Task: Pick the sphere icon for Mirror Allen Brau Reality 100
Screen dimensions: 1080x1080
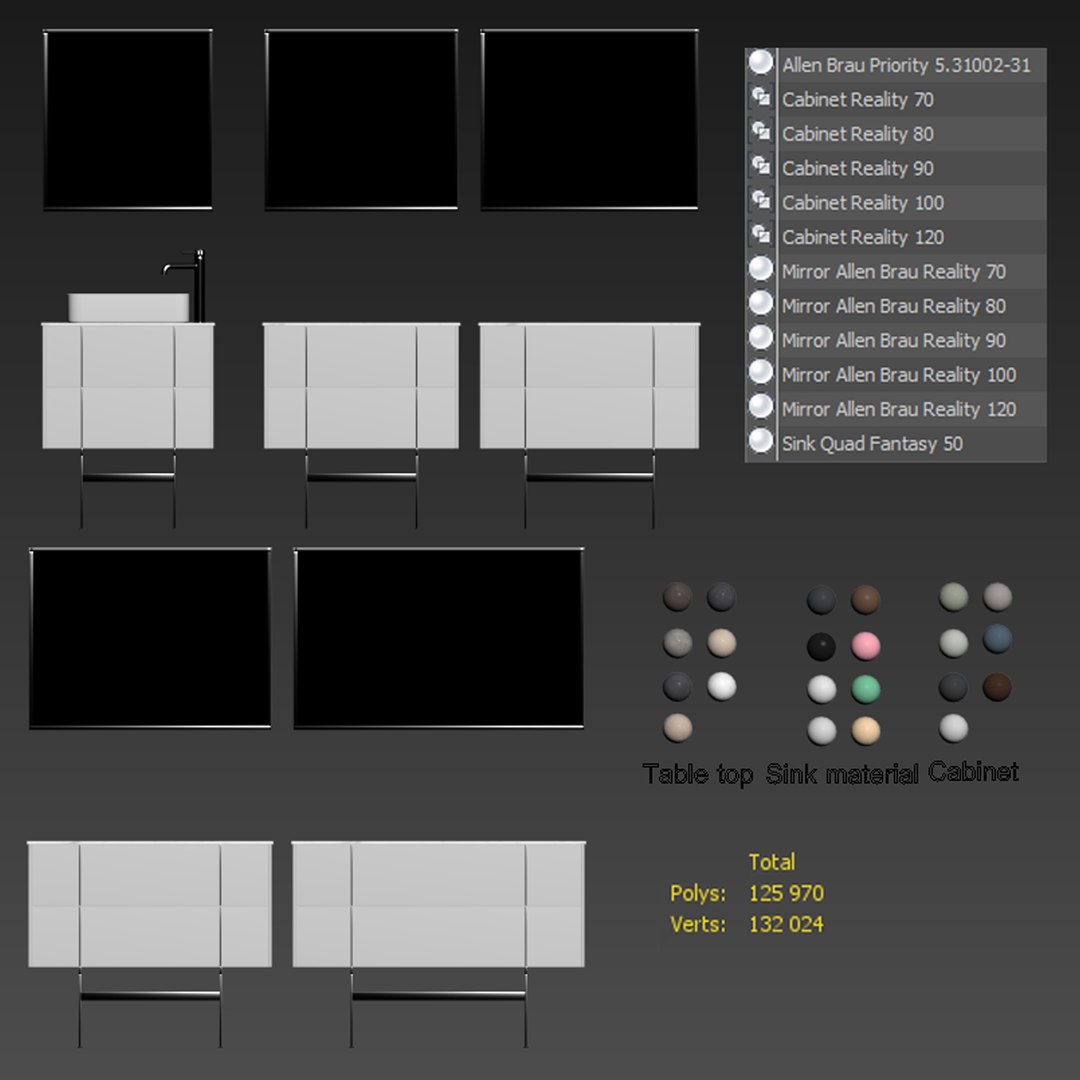Action: click(x=761, y=373)
